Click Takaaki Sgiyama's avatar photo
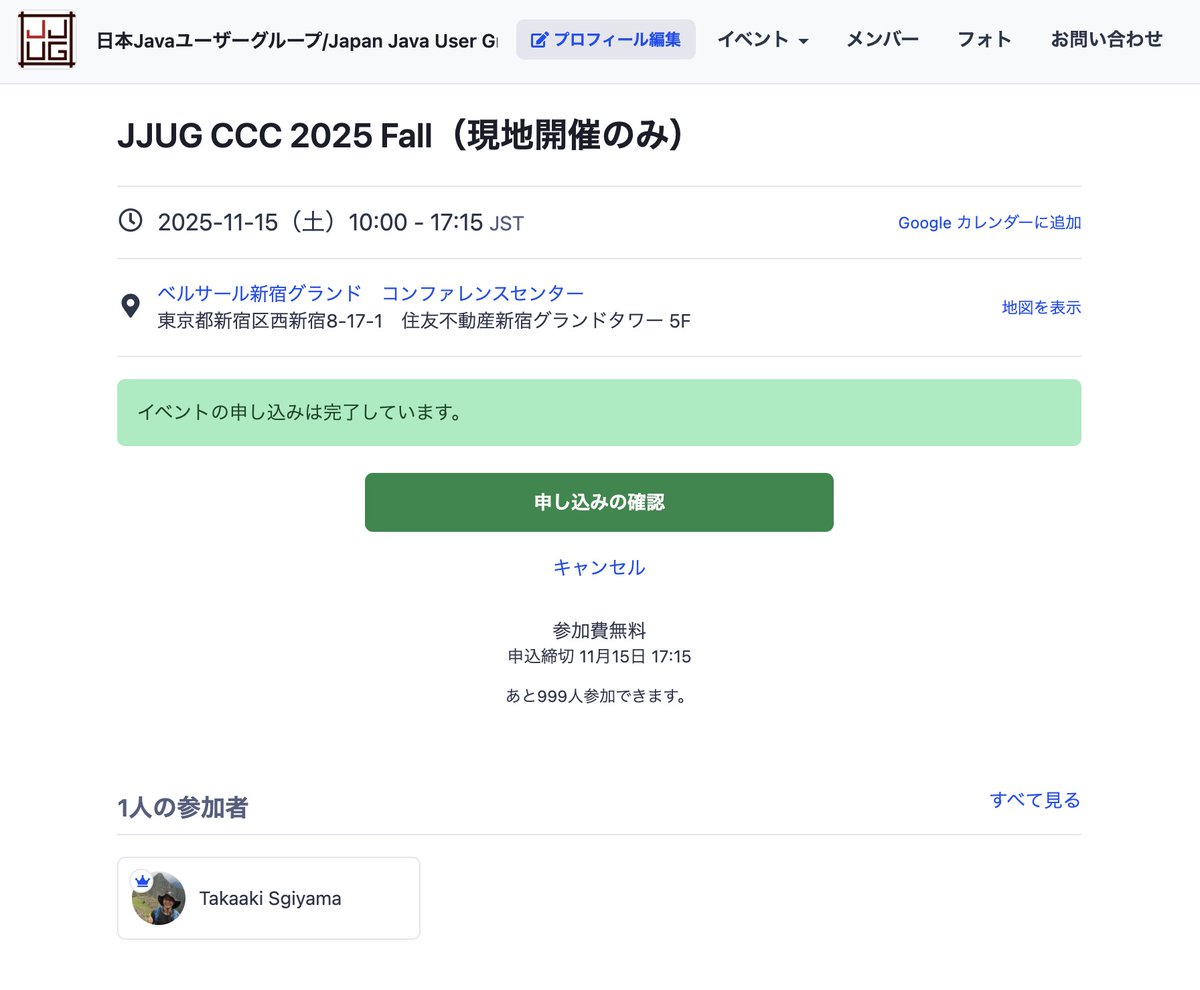 point(157,897)
